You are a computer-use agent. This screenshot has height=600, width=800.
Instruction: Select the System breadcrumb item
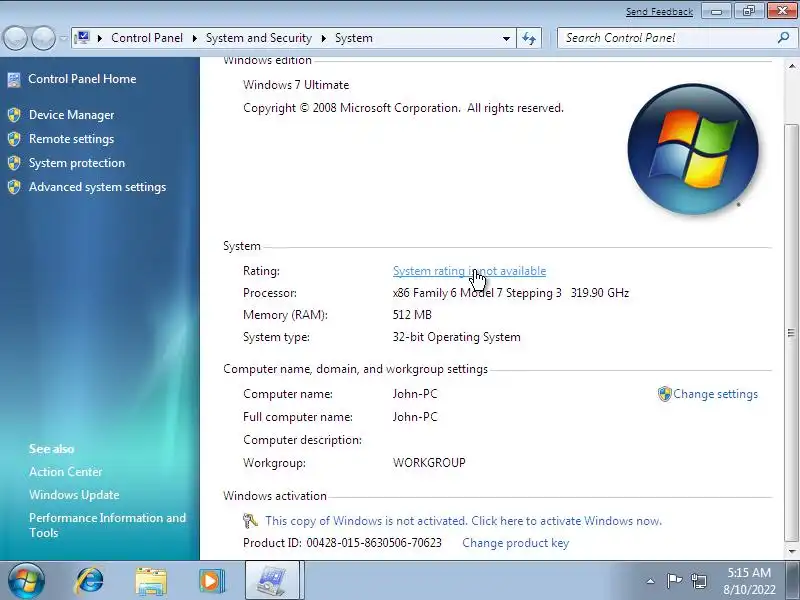pos(354,38)
